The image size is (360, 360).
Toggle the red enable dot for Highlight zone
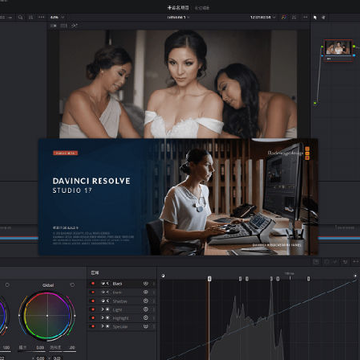(93, 318)
